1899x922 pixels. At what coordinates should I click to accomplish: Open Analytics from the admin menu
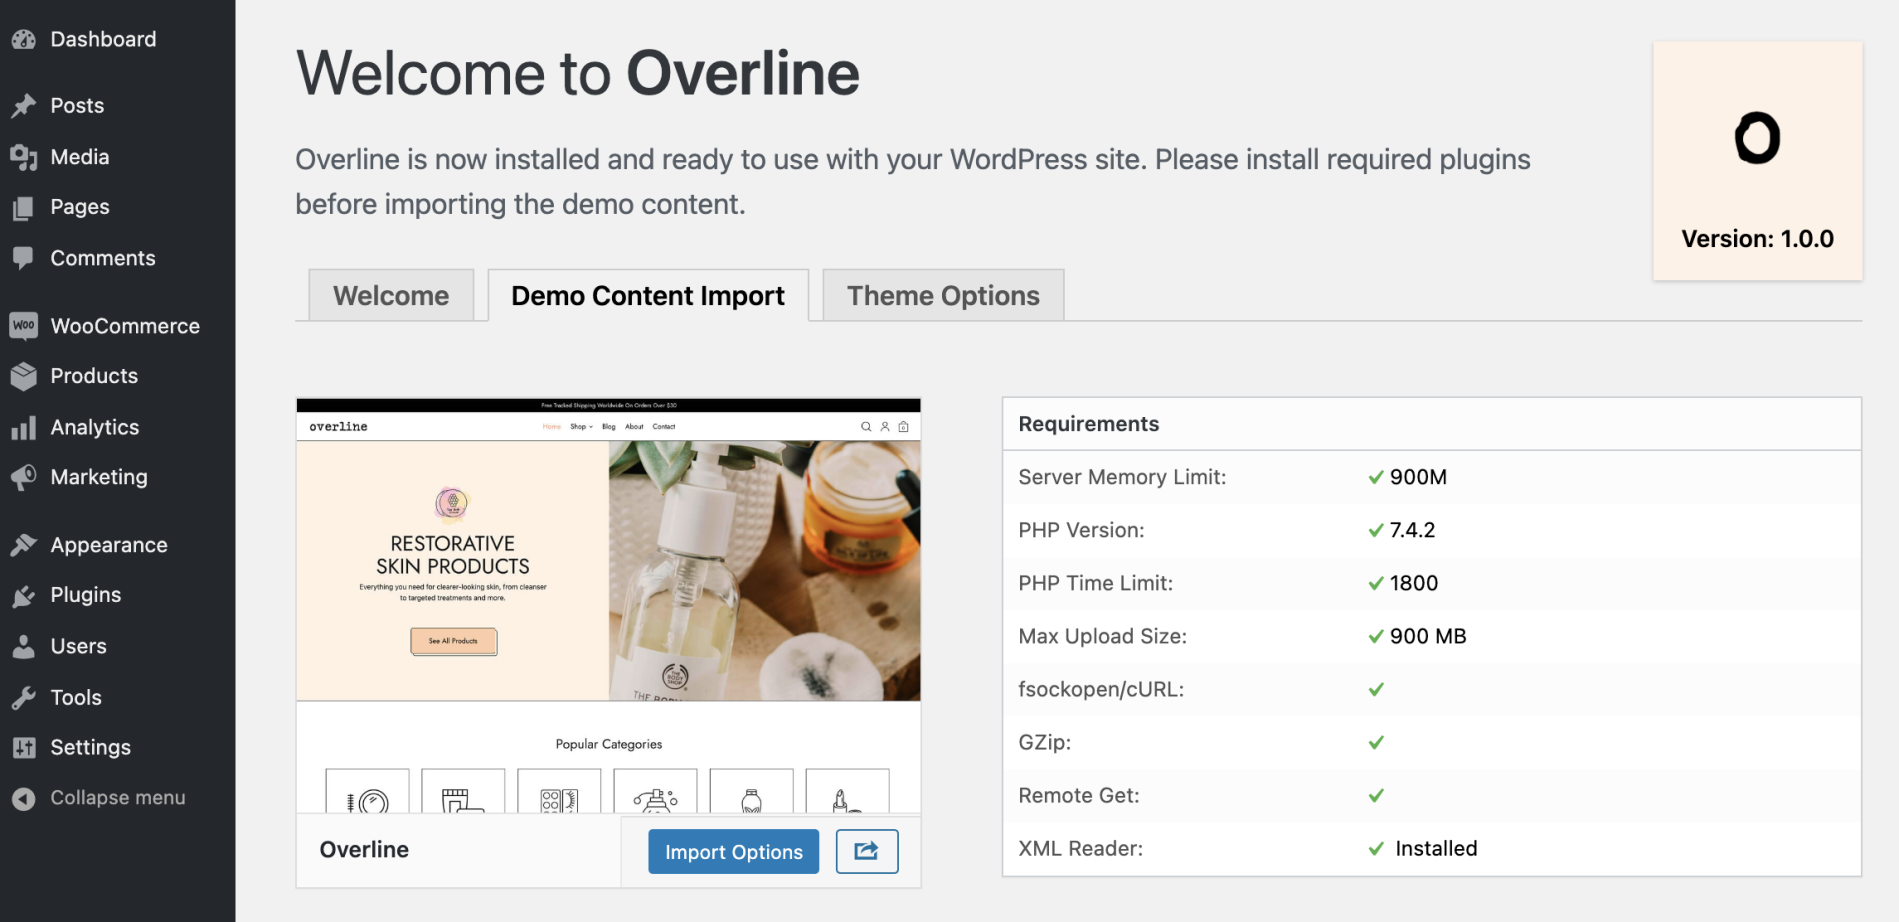tap(24, 427)
